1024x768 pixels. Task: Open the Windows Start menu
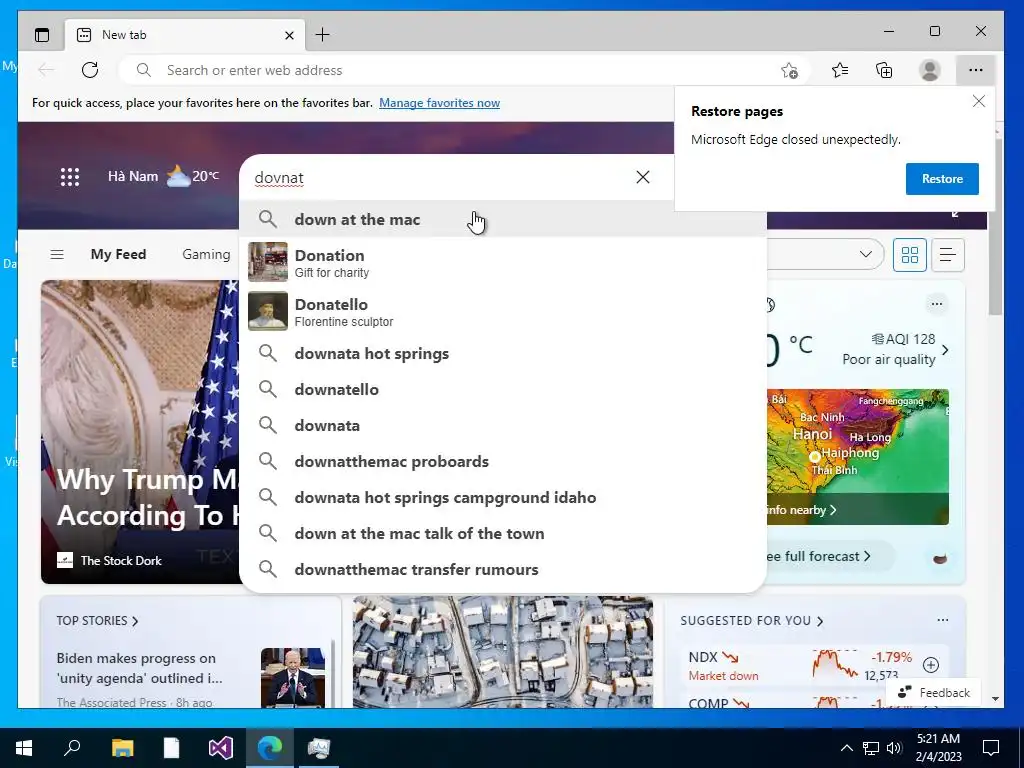tap(24, 748)
